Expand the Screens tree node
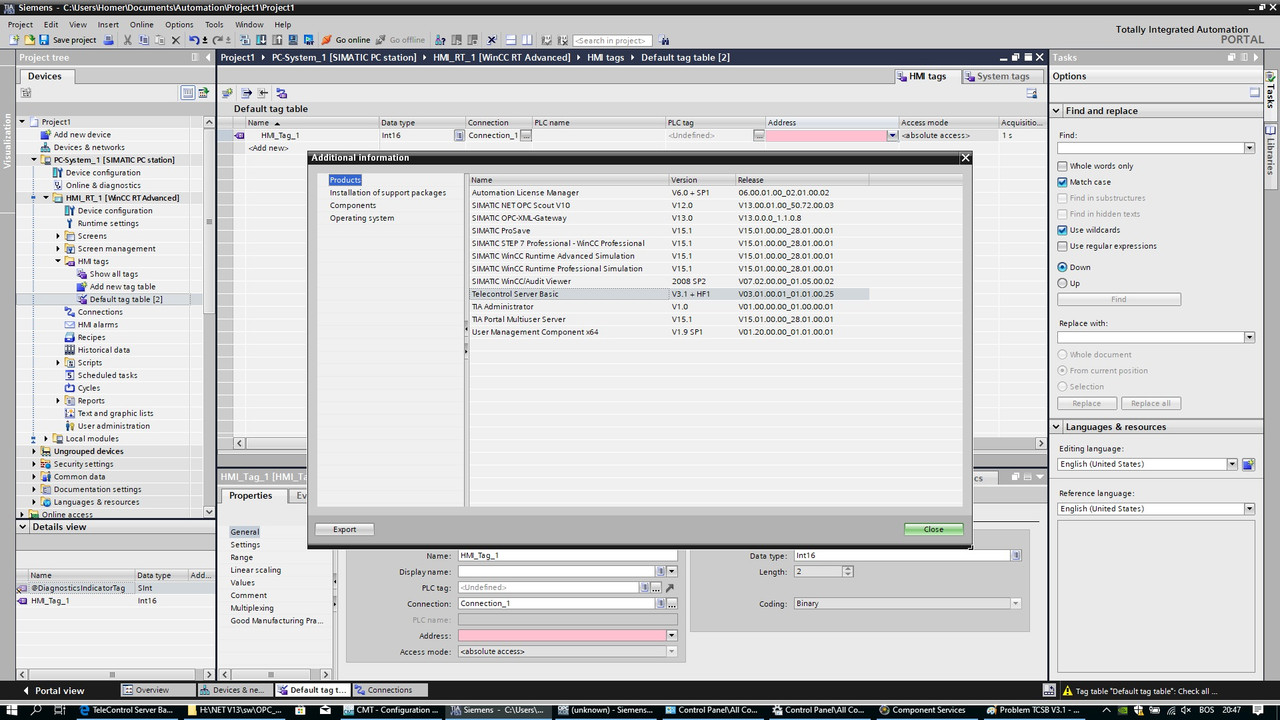Image resolution: width=1280 pixels, height=720 pixels. (x=58, y=236)
